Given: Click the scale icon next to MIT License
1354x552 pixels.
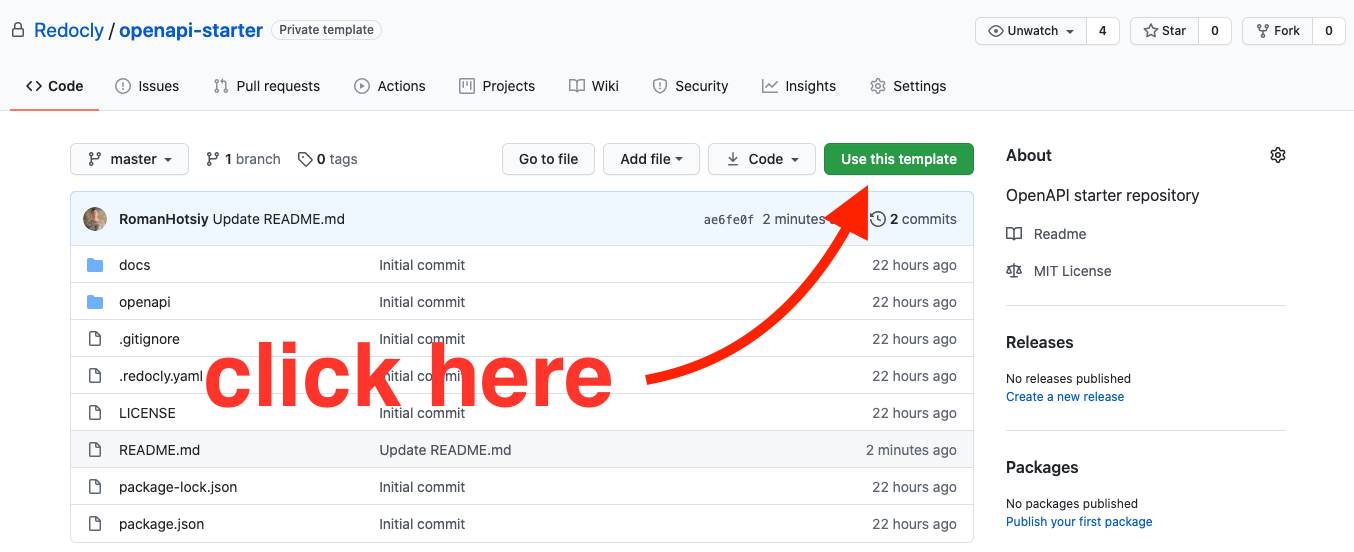Looking at the screenshot, I should point(1014,271).
